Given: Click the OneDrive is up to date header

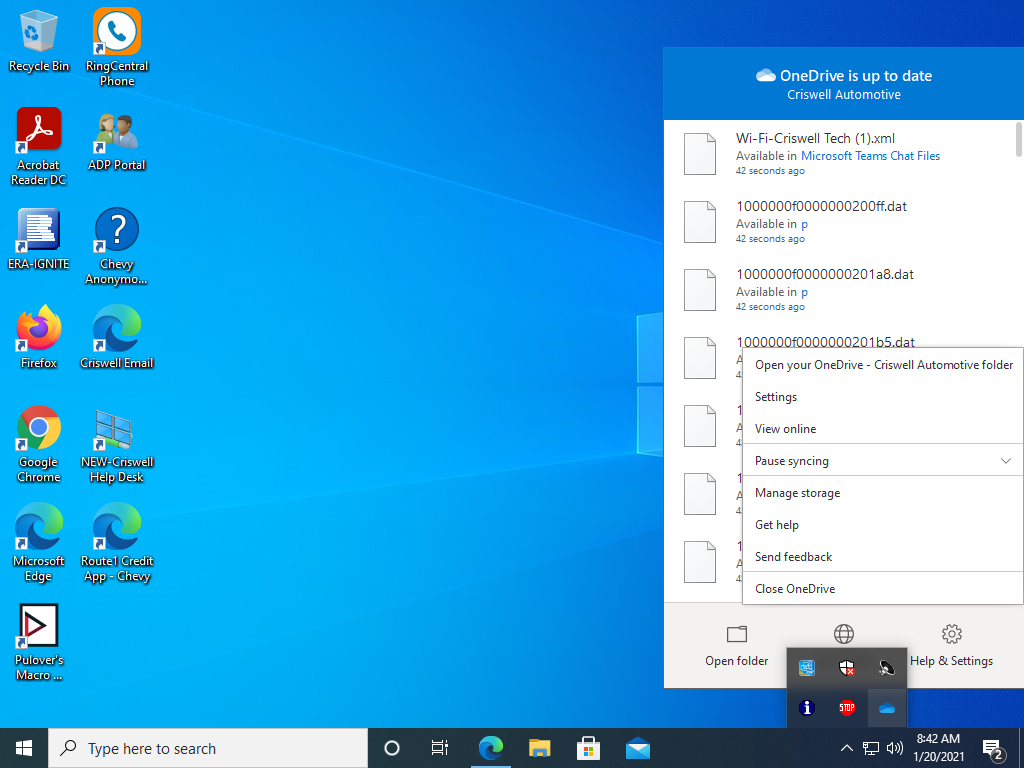Looking at the screenshot, I should point(844,84).
